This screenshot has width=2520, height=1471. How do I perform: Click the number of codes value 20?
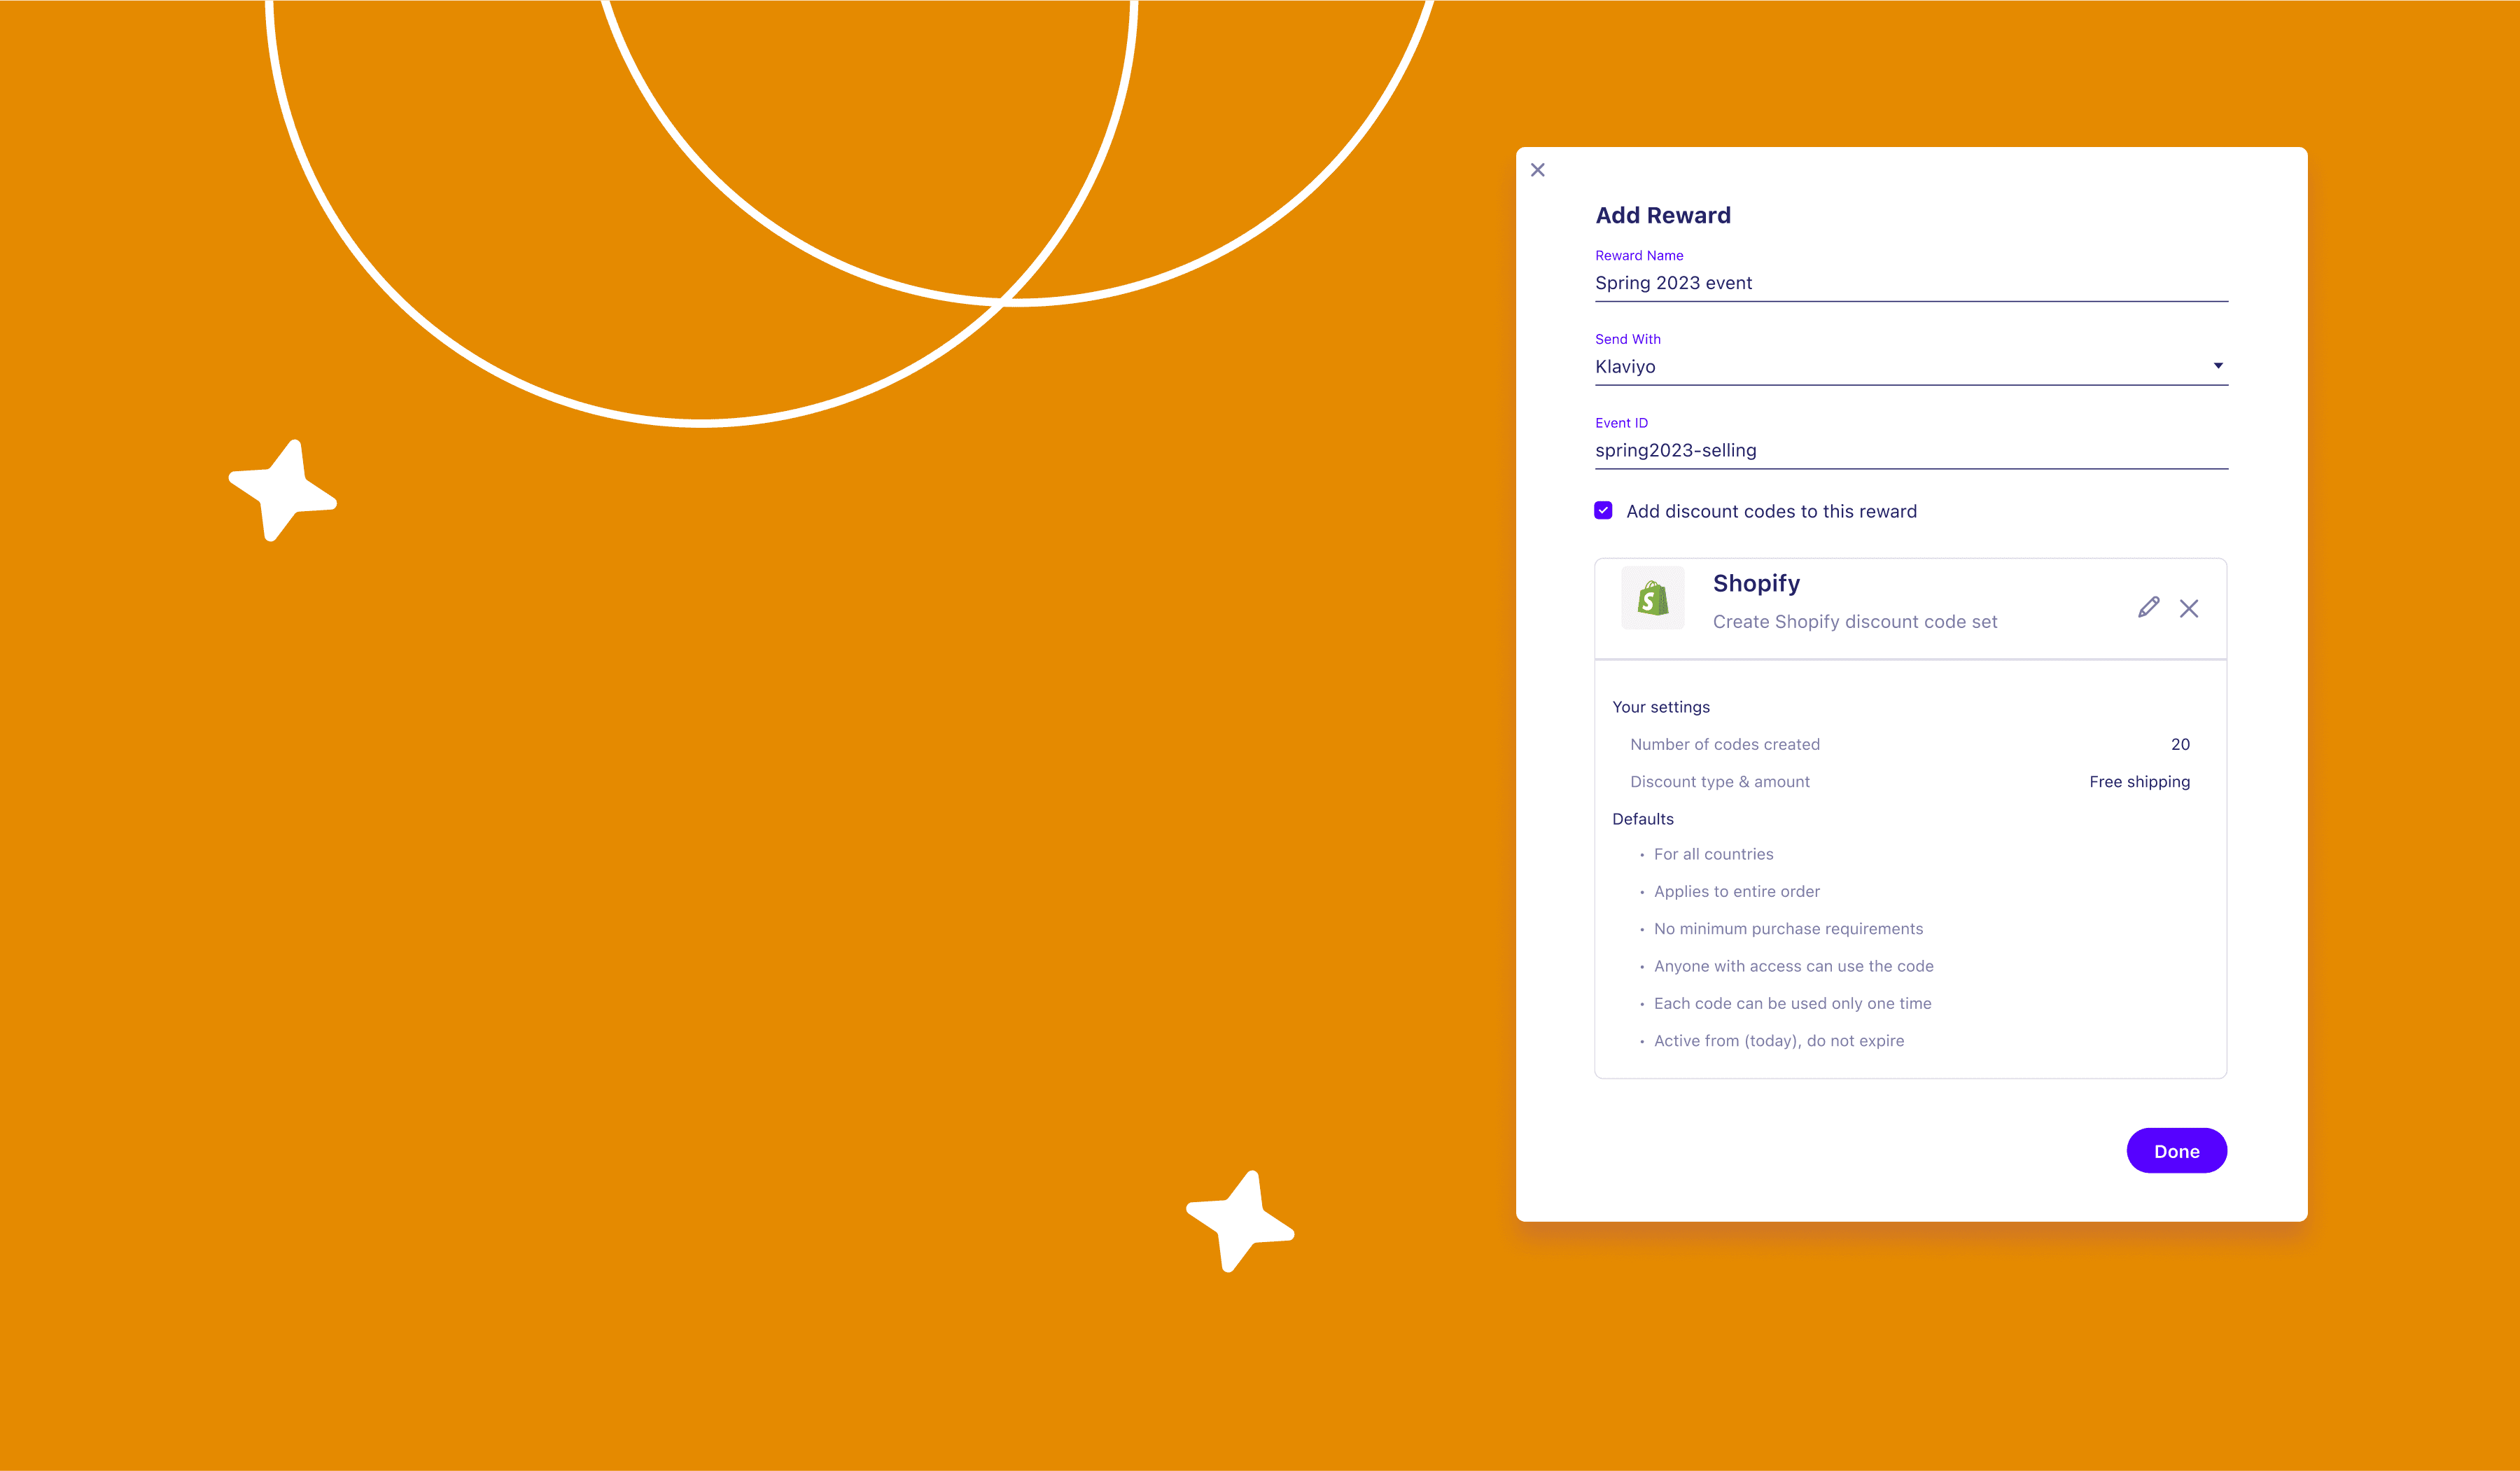tap(2180, 744)
